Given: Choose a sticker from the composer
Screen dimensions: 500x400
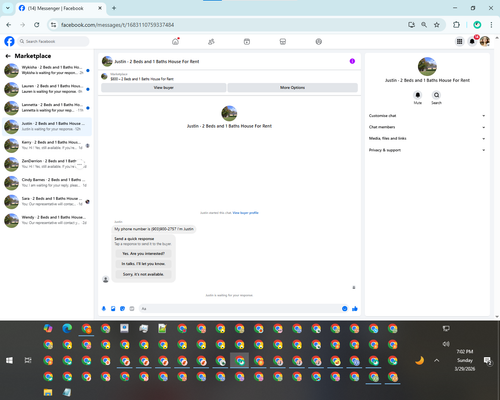Looking at the screenshot, I should [122, 309].
